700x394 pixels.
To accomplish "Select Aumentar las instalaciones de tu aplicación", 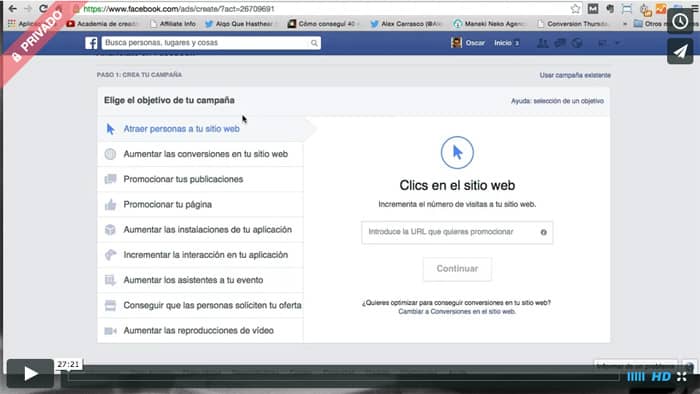I will point(200,230).
